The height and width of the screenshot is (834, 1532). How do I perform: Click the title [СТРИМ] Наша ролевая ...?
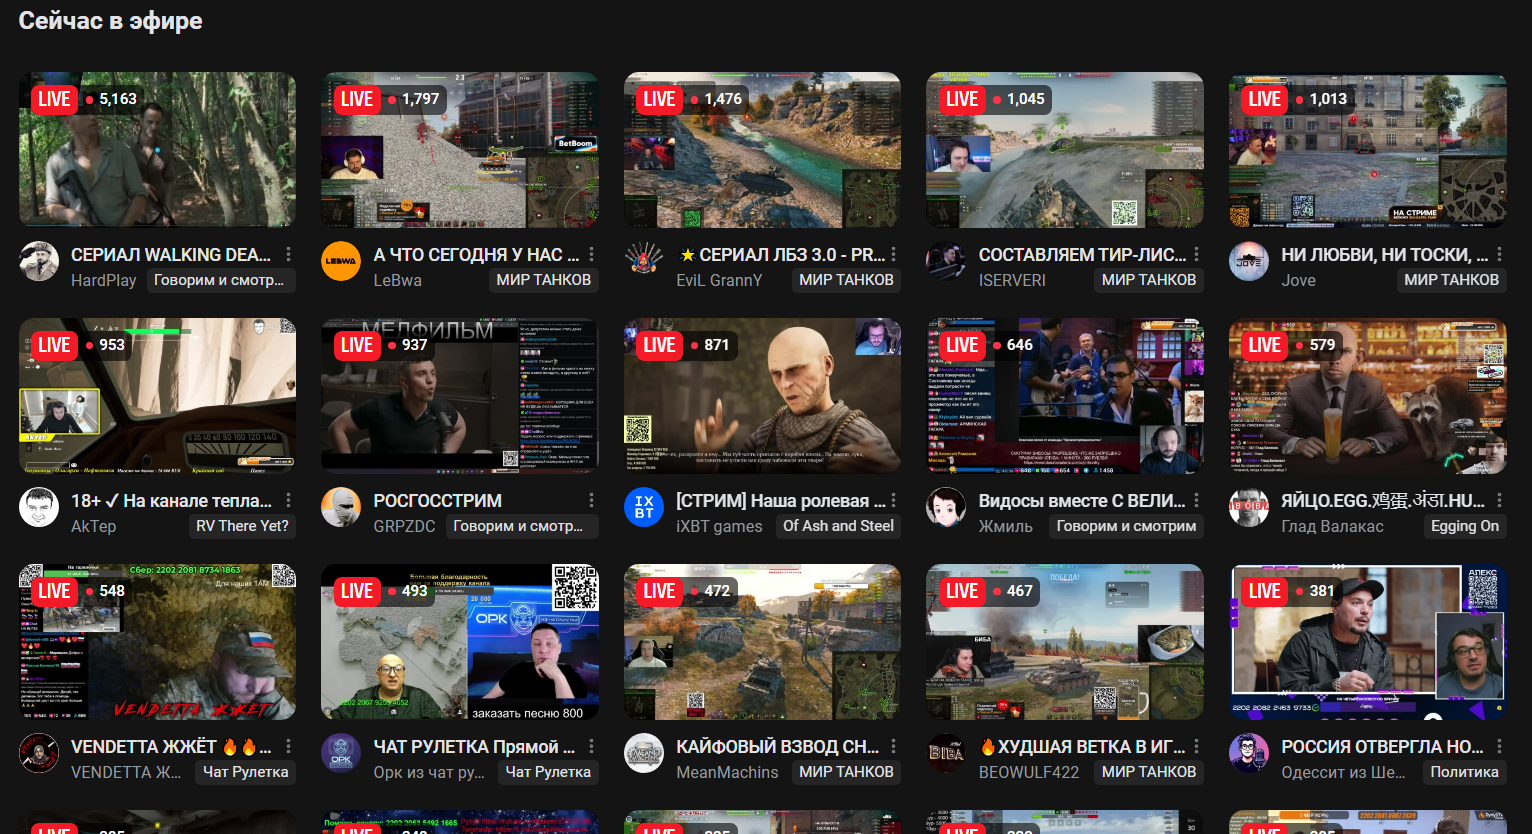pyautogui.click(x=781, y=500)
